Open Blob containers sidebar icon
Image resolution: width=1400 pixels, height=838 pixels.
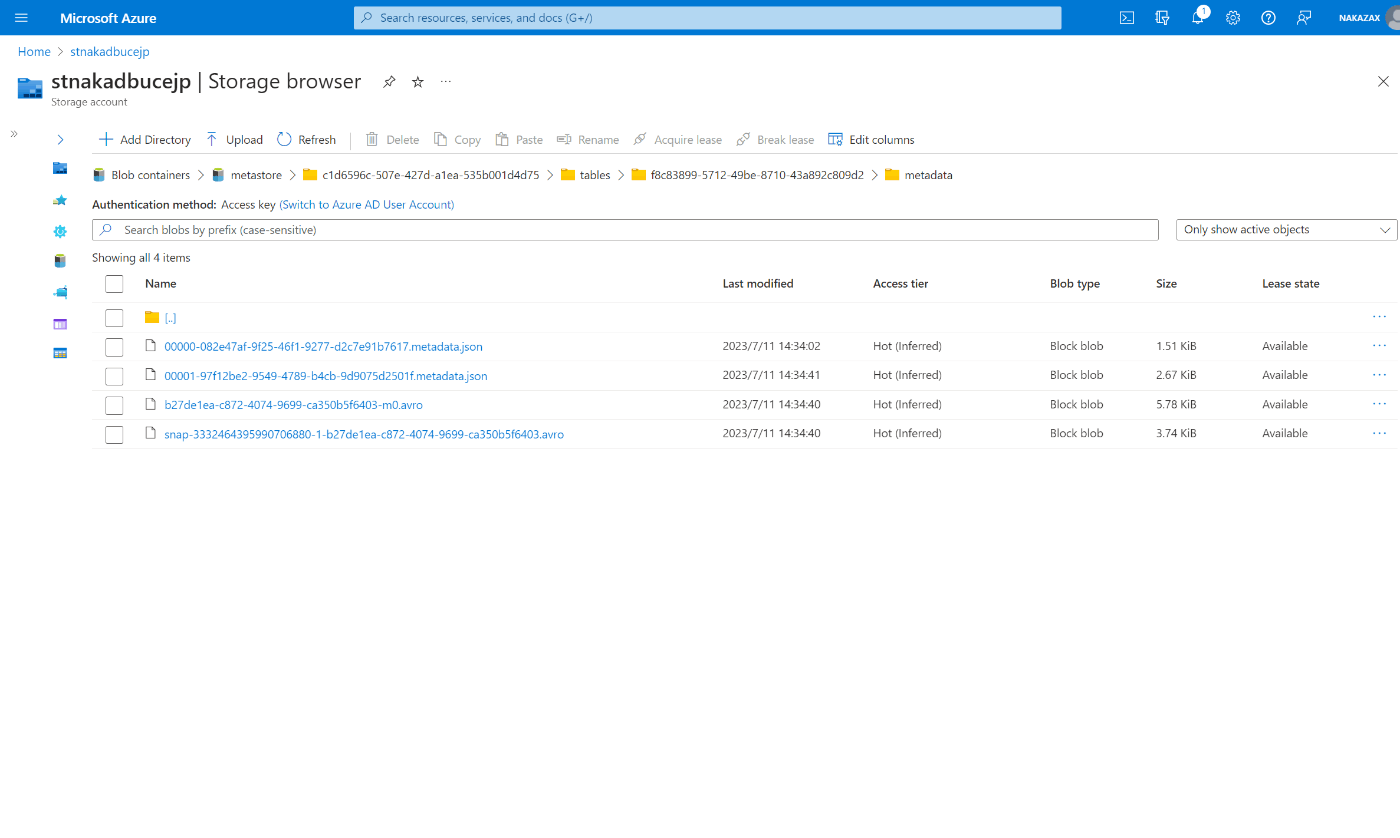pos(60,261)
